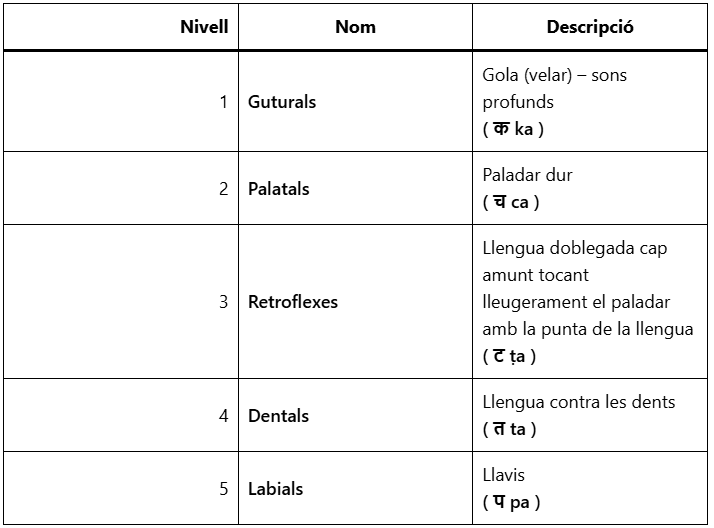Click the Nivell column header
714x528 pixels.
coord(204,27)
